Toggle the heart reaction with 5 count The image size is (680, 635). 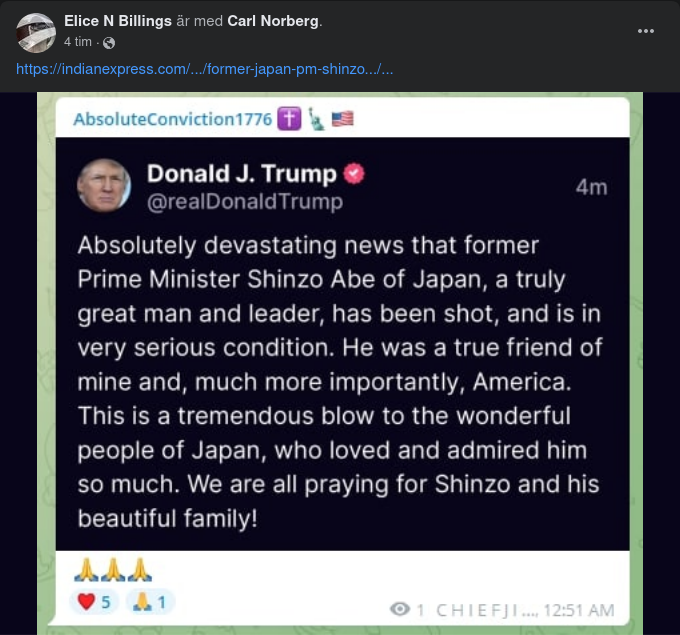coord(96,601)
